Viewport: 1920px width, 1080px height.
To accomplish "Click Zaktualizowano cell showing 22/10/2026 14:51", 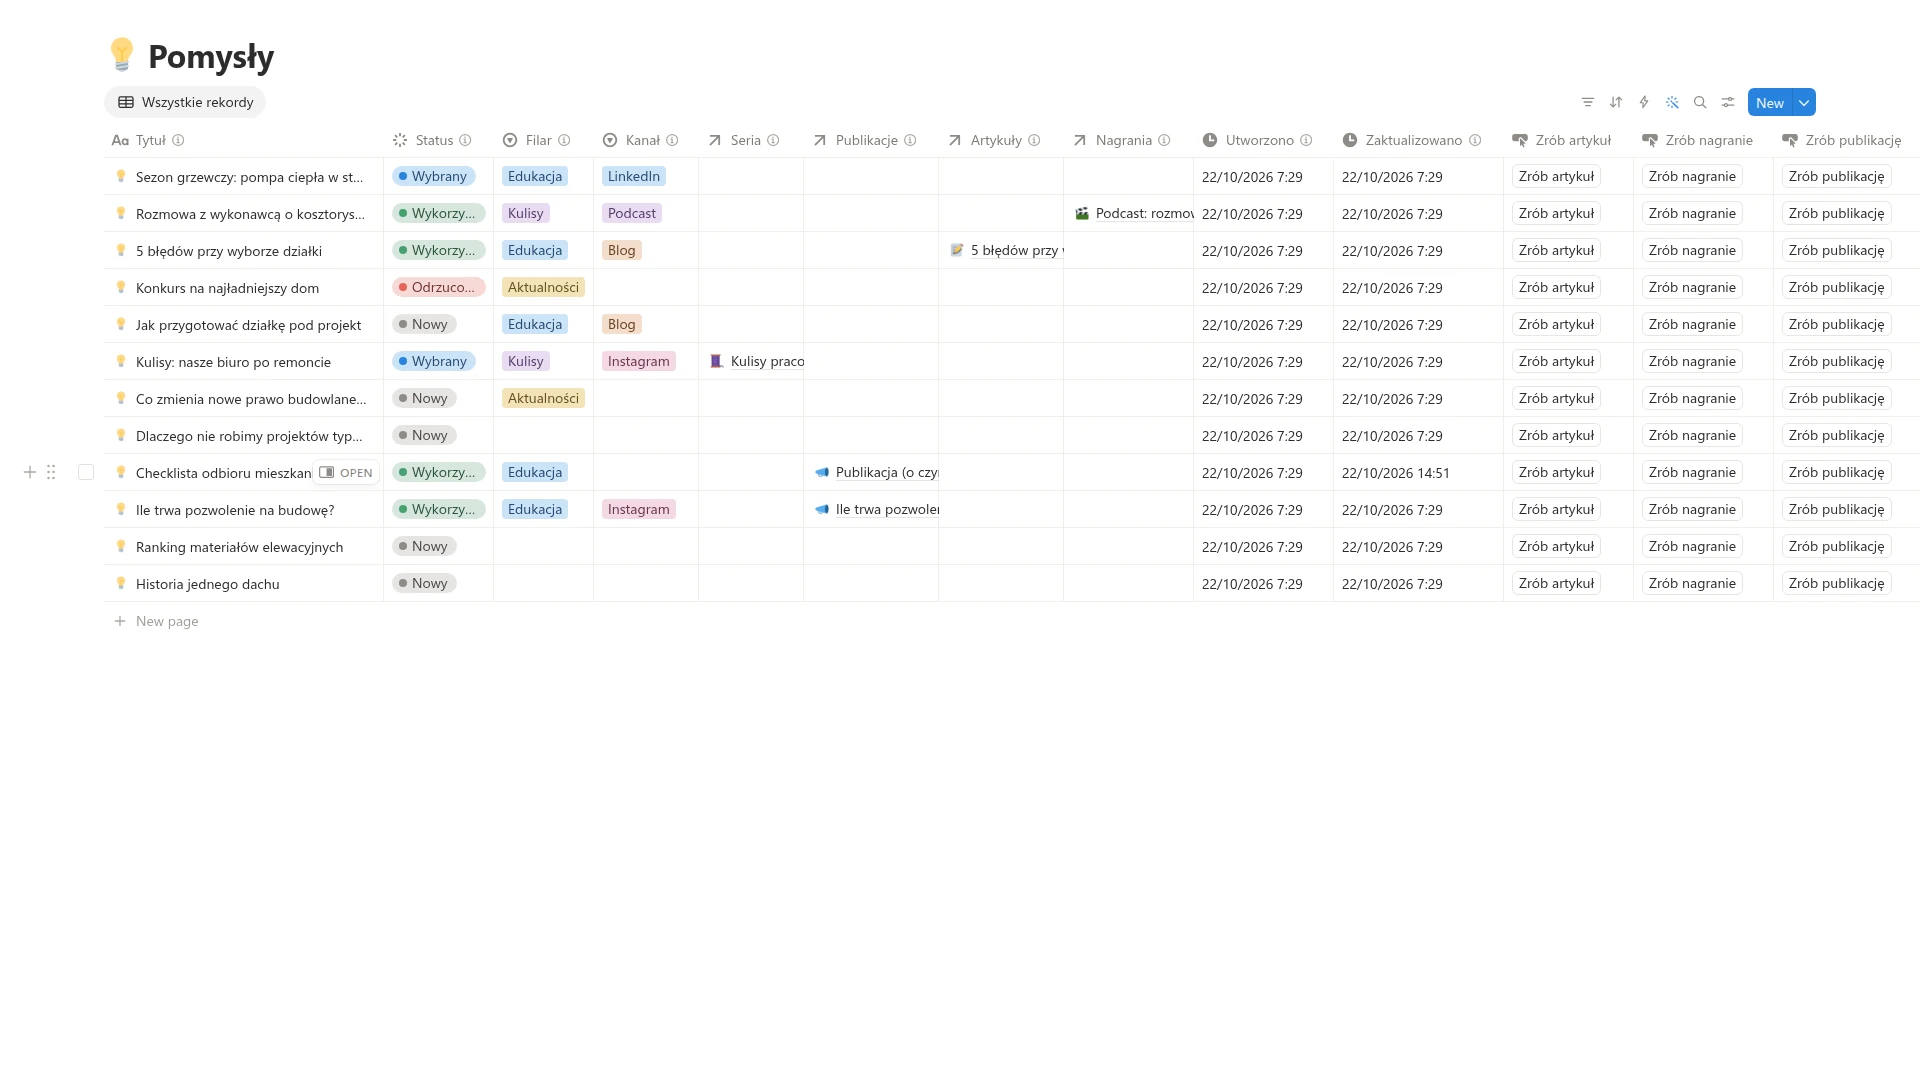I will tap(1418, 472).
